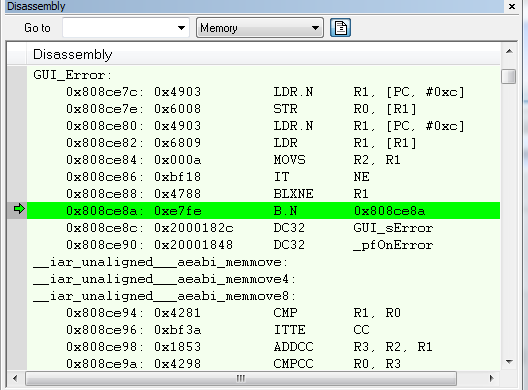The height and width of the screenshot is (390, 528).
Task: Select the highlighted B.N 0x808ce8a line
Action: click(263, 211)
